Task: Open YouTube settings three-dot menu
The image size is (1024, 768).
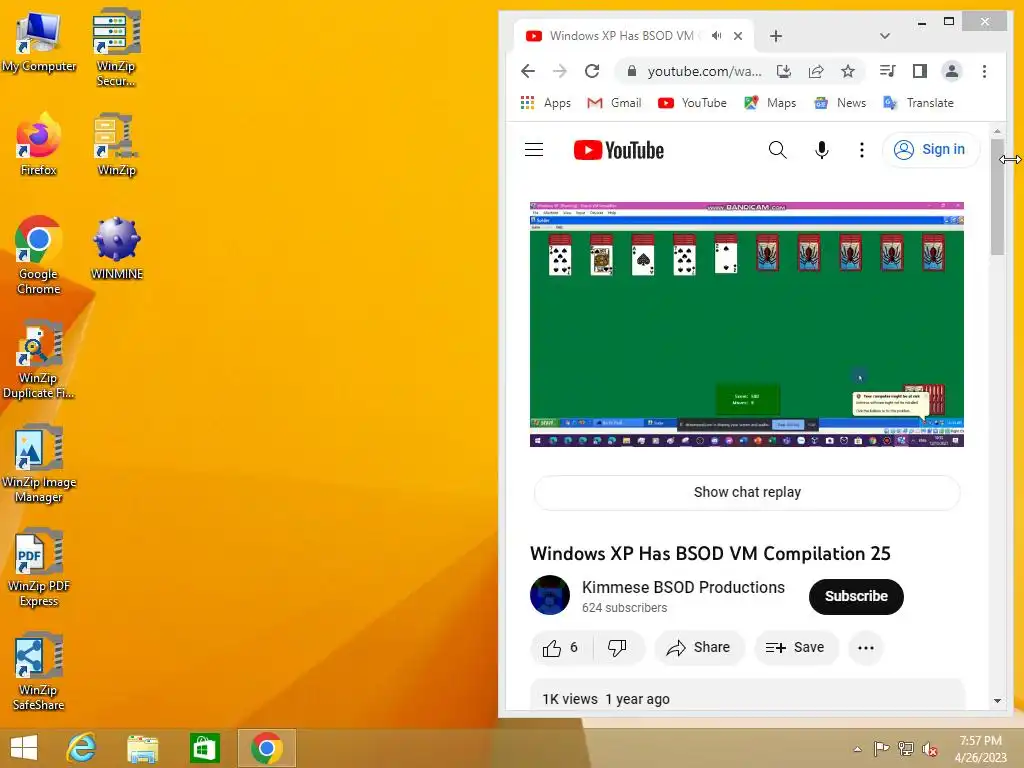Action: 862,150
